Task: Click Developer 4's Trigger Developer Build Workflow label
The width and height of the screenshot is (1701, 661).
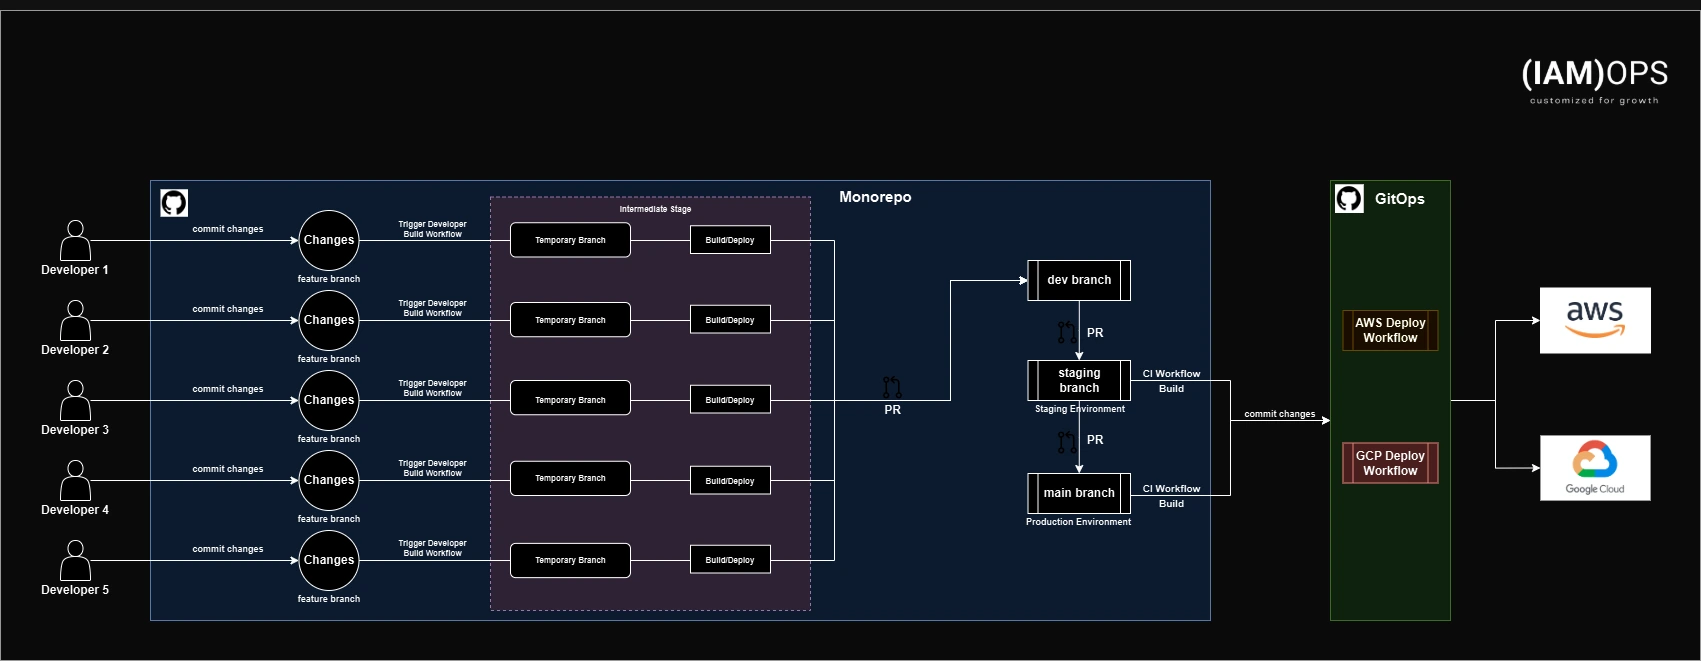Action: (x=432, y=468)
